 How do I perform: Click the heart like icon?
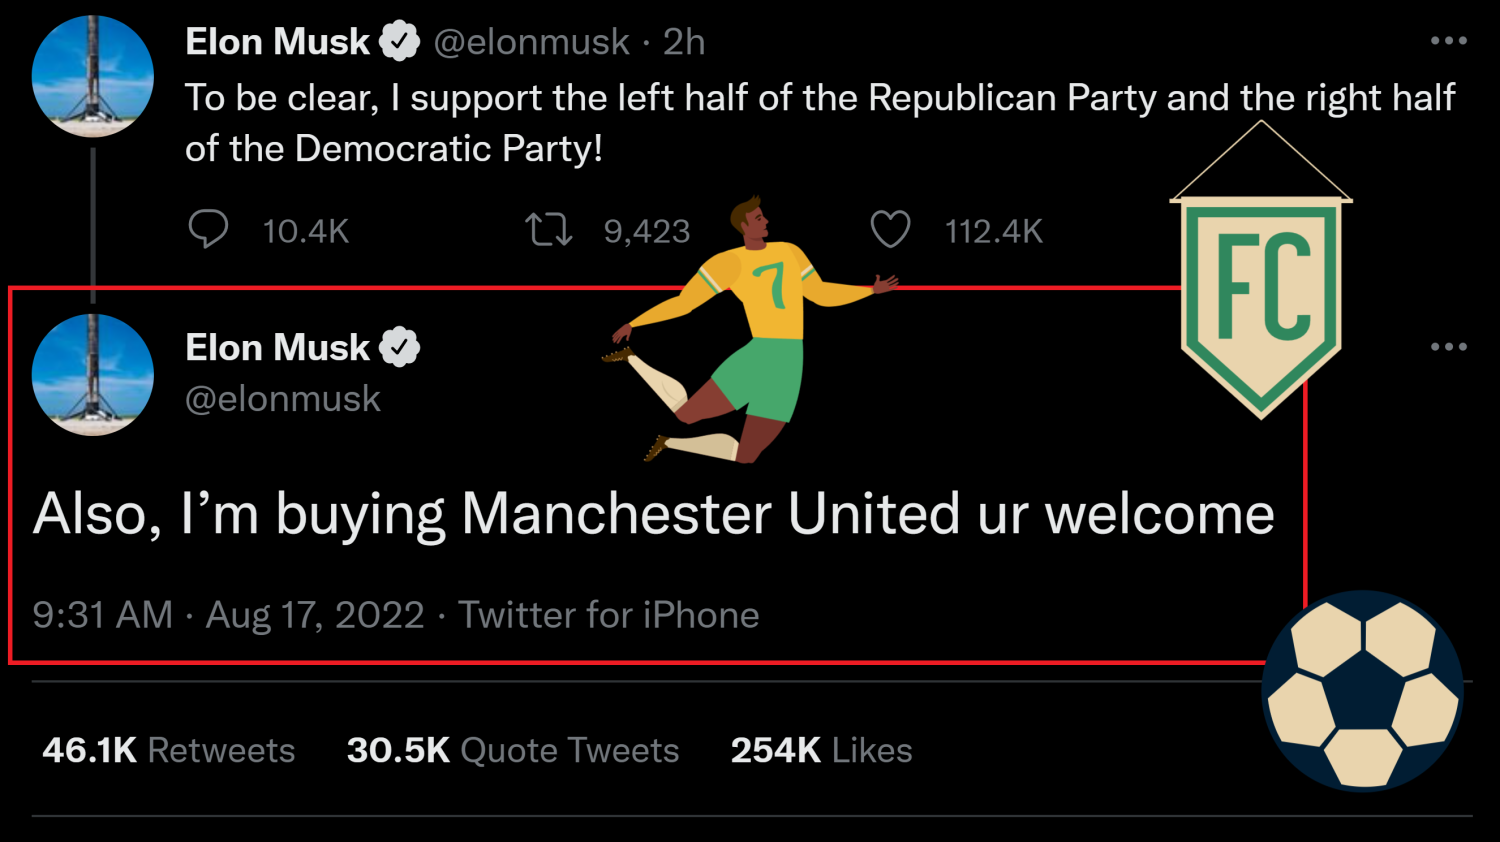[890, 230]
